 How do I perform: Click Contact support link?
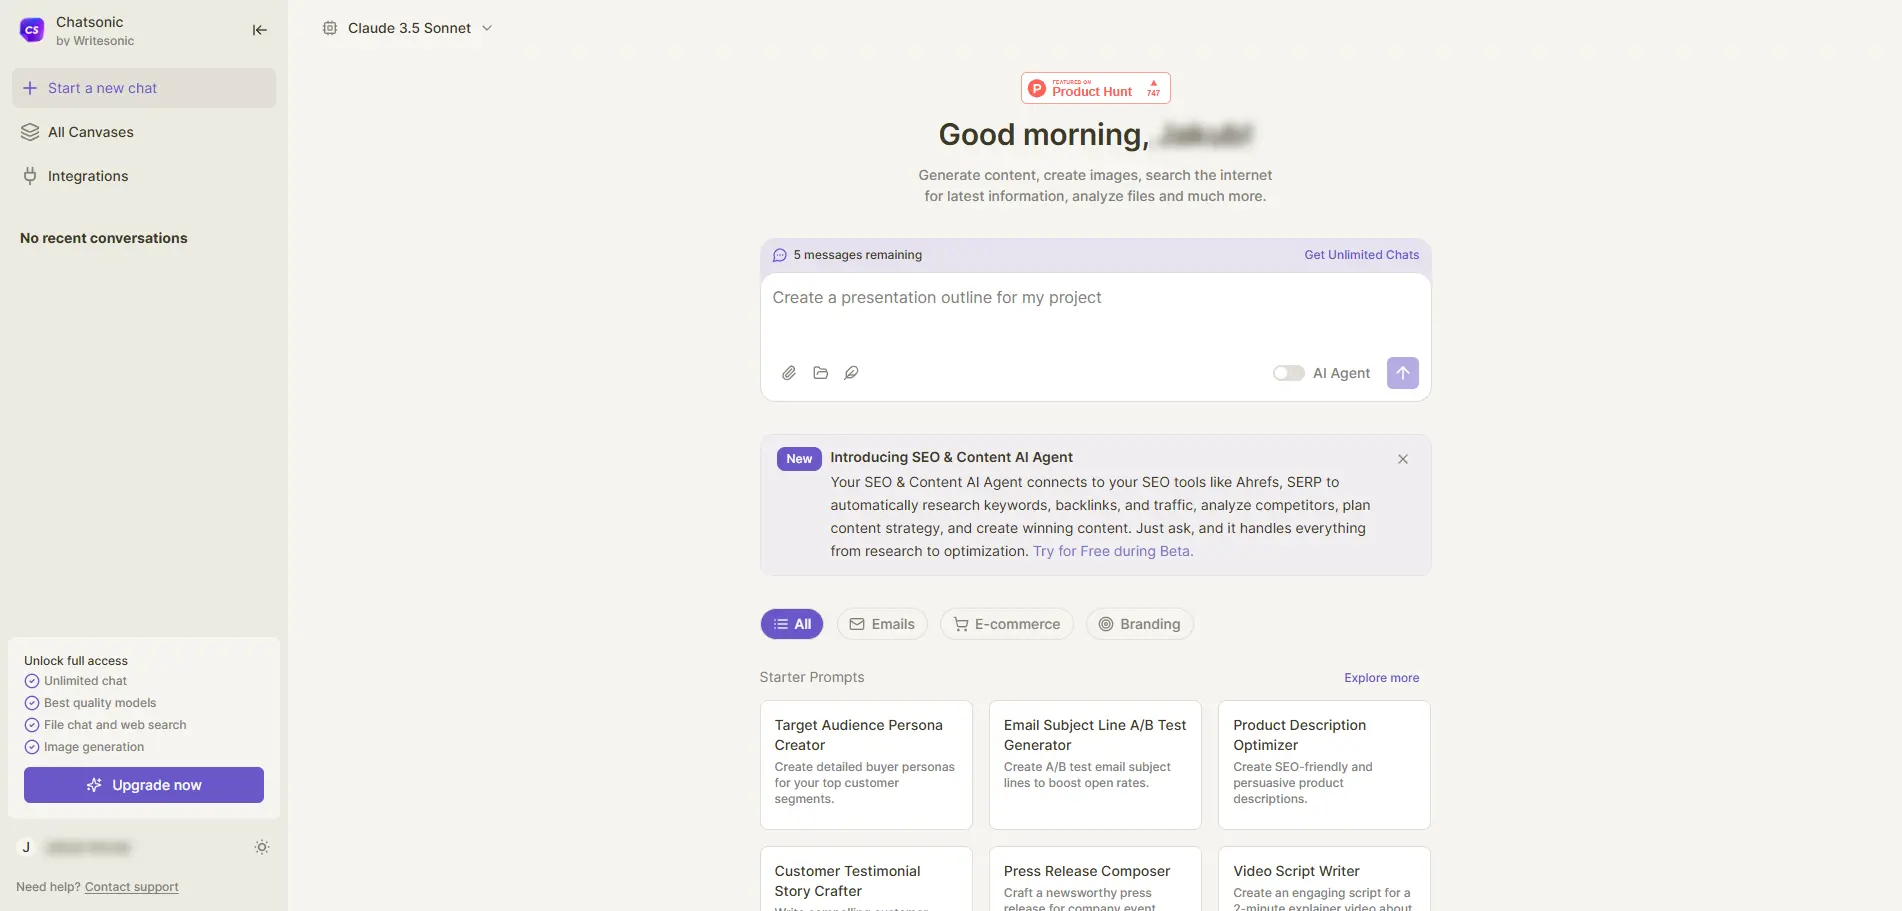(x=132, y=887)
